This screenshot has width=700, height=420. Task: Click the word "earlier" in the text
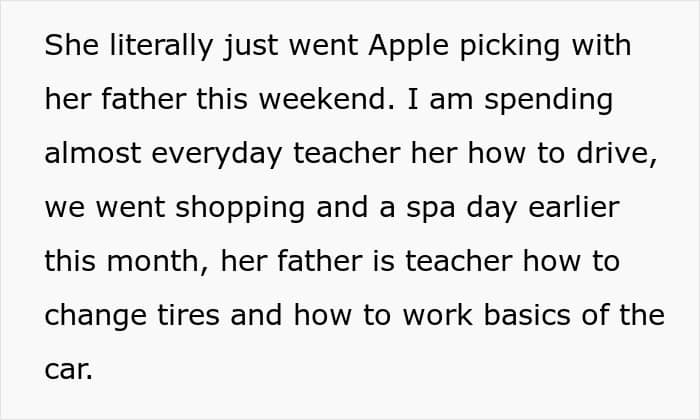[x=574, y=207]
